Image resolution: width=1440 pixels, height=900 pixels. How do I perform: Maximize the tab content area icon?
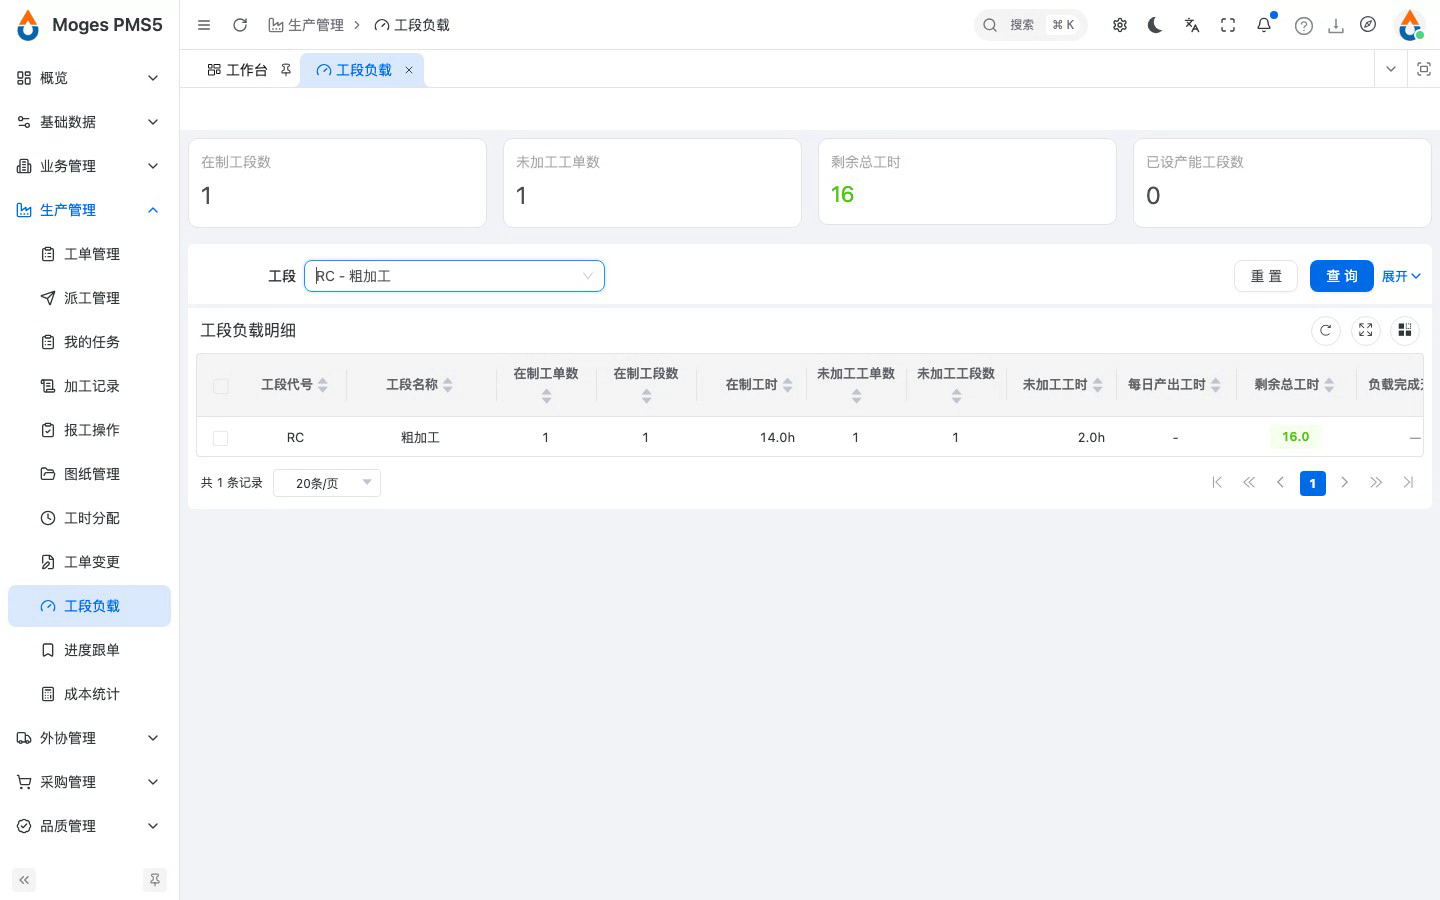(1424, 69)
